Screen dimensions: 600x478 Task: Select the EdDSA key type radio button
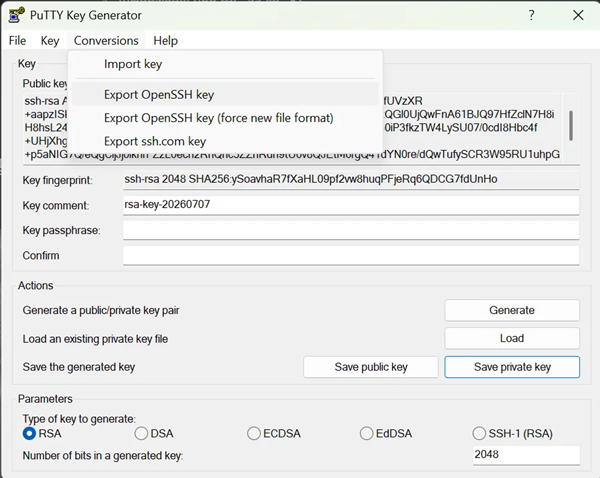pos(366,434)
